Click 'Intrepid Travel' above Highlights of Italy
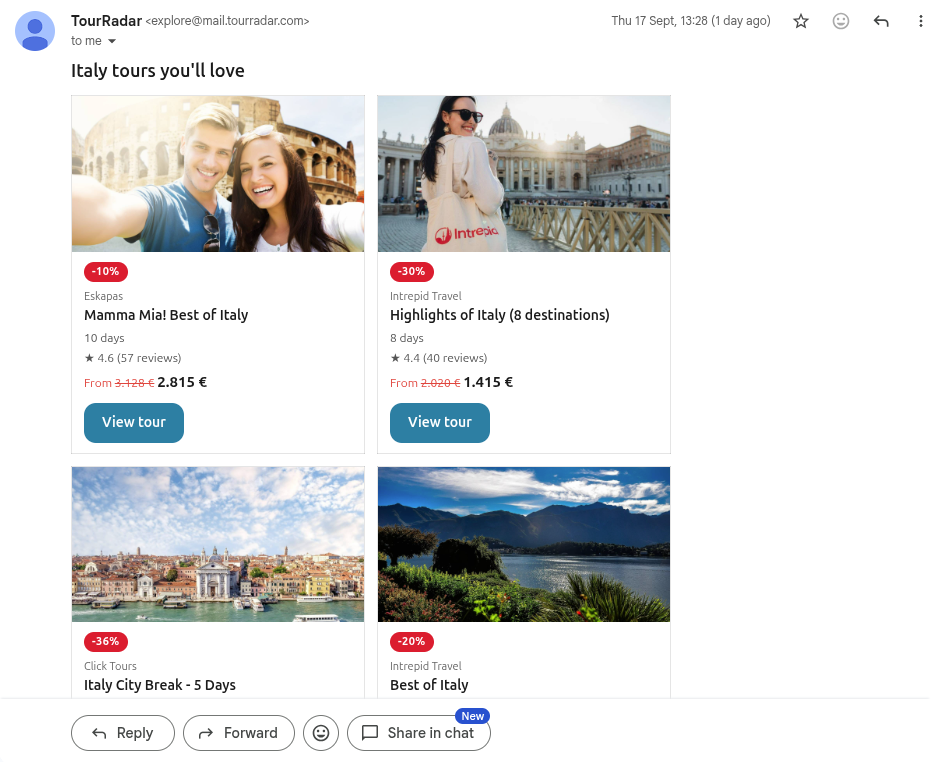This screenshot has height=762, width=942. click(426, 296)
